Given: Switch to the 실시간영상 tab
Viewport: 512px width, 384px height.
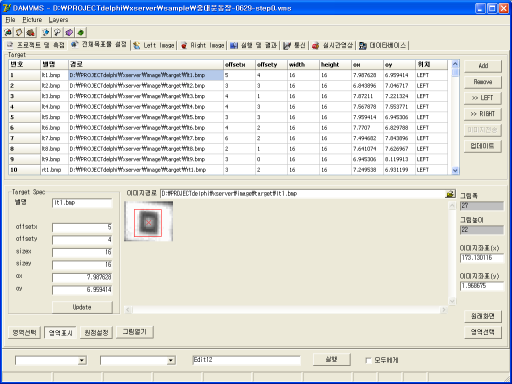Looking at the screenshot, I should pyautogui.click(x=332, y=45).
